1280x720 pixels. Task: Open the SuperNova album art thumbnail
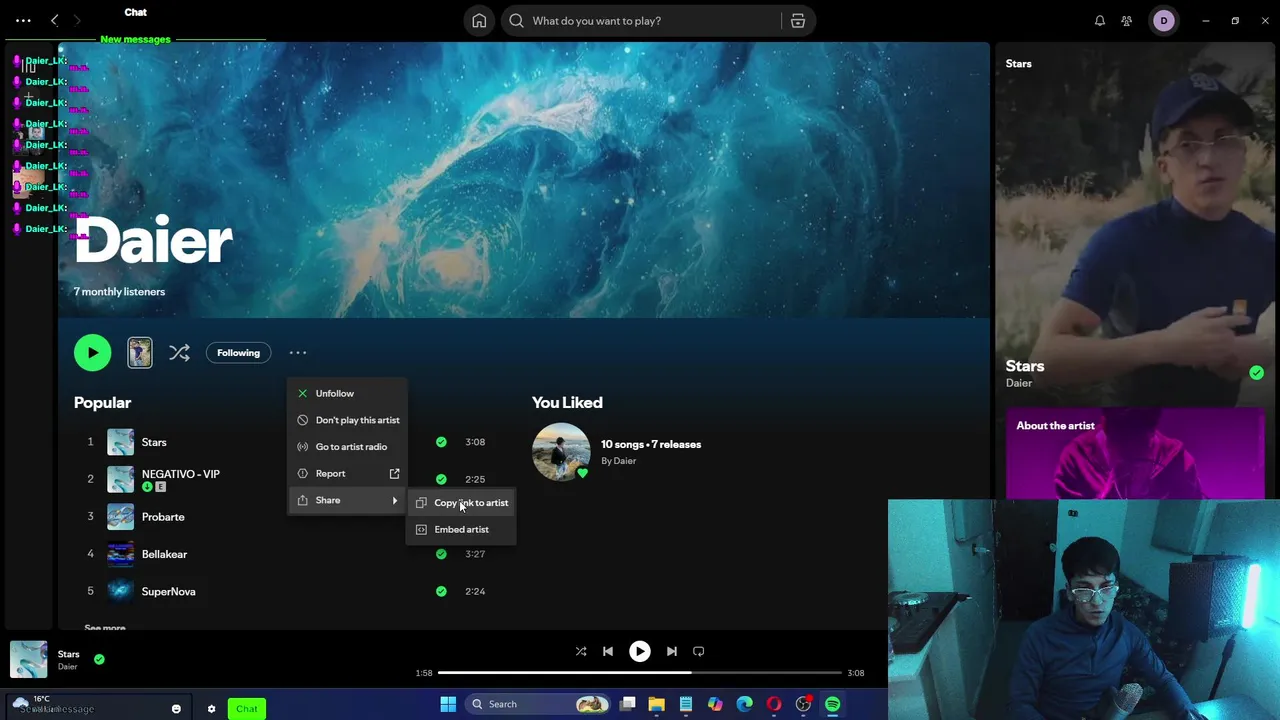120,591
